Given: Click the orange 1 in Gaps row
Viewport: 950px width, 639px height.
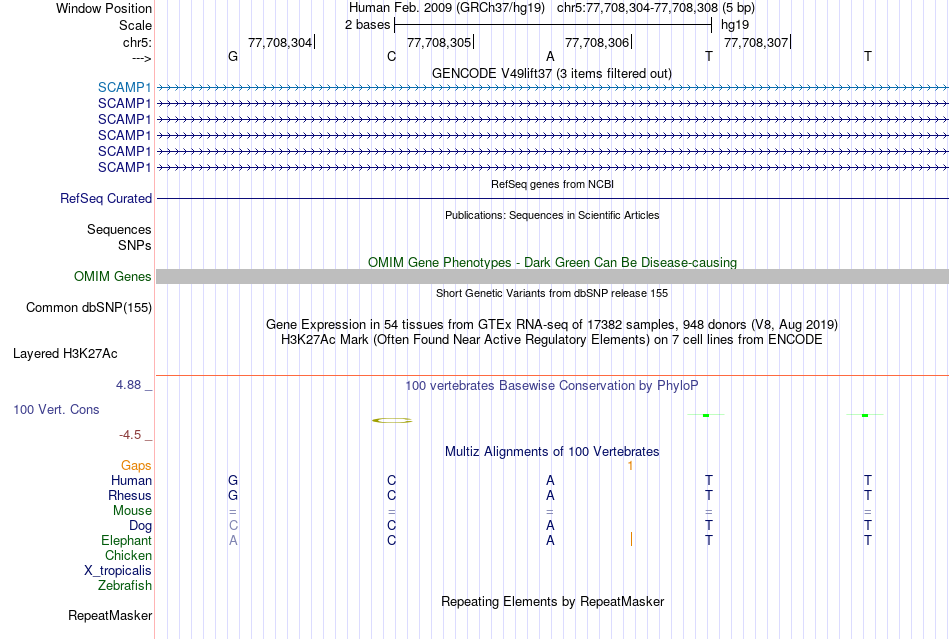Looking at the screenshot, I should [630, 466].
